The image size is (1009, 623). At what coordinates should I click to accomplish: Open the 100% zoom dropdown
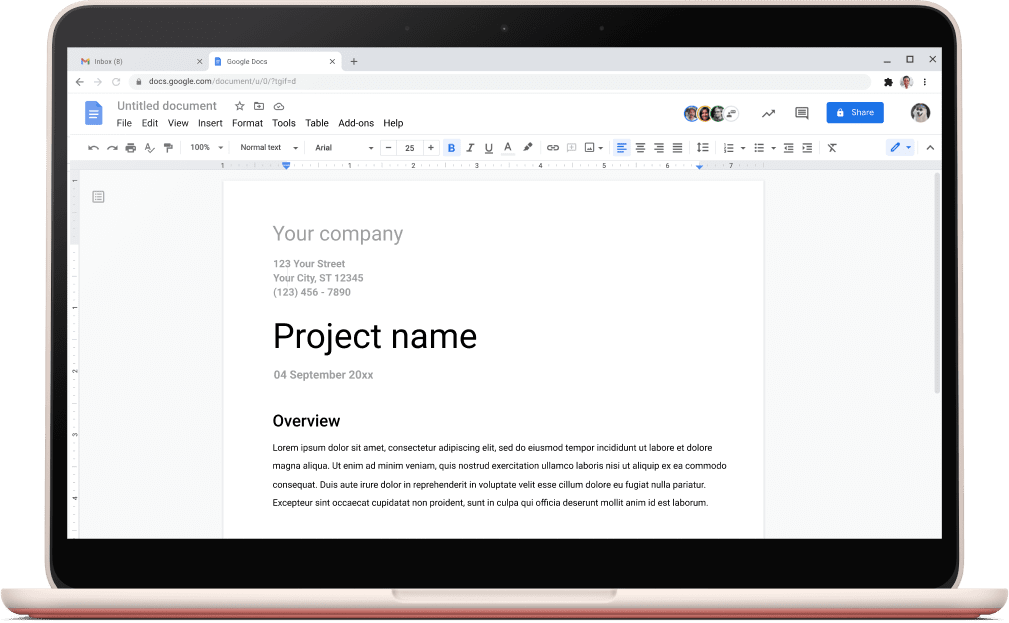tap(203, 147)
